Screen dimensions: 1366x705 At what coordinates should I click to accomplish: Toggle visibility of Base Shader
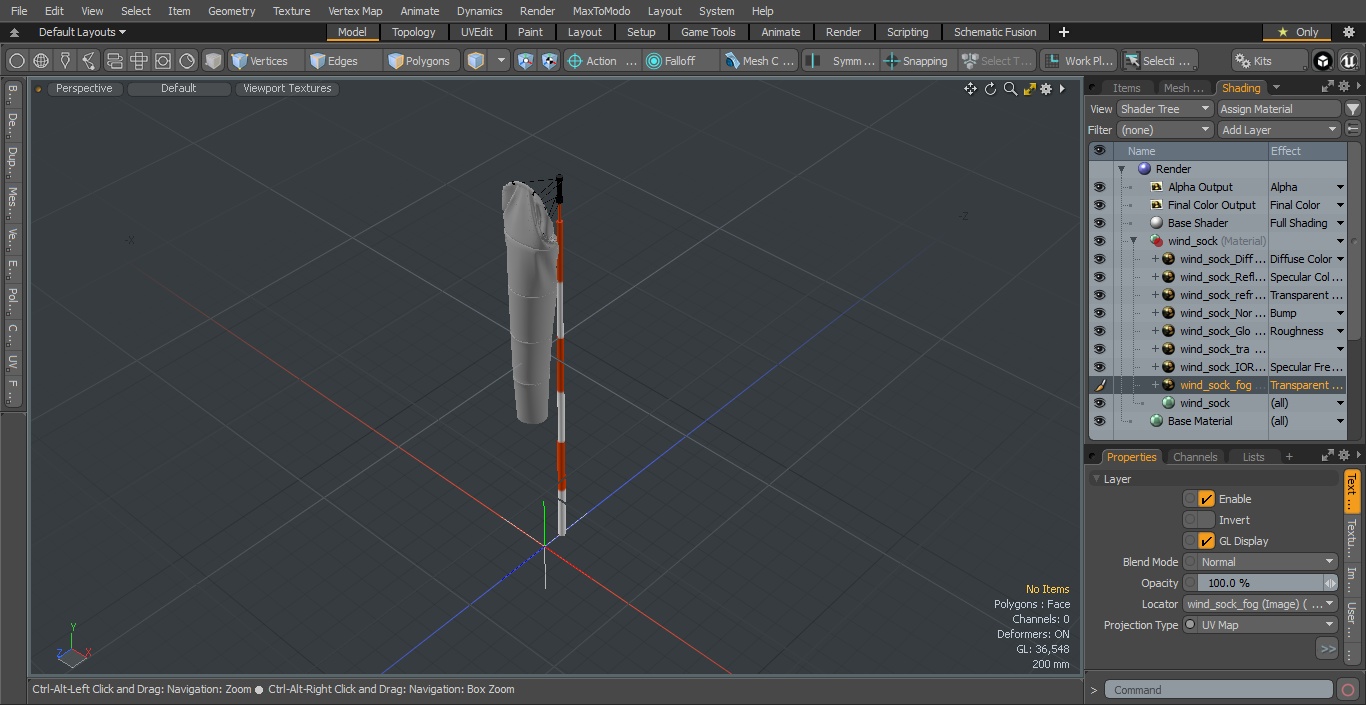point(1099,223)
